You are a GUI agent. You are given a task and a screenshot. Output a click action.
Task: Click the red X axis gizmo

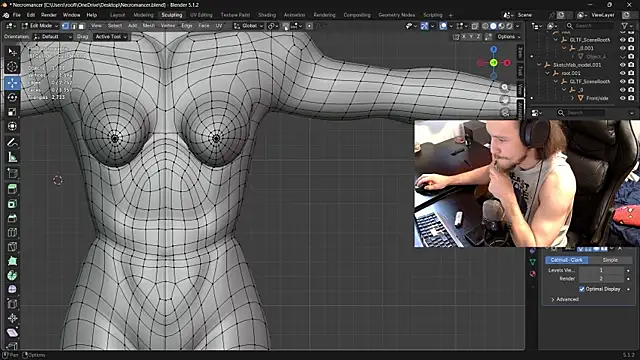coord(507,63)
